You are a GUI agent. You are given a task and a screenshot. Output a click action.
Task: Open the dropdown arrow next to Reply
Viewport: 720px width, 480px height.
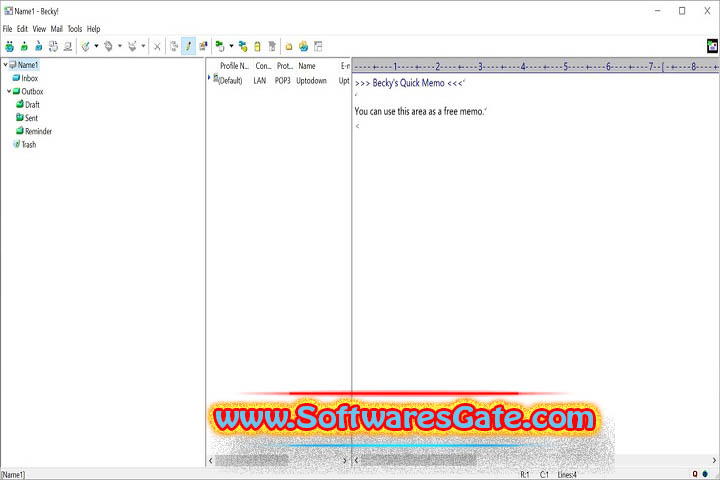120,46
